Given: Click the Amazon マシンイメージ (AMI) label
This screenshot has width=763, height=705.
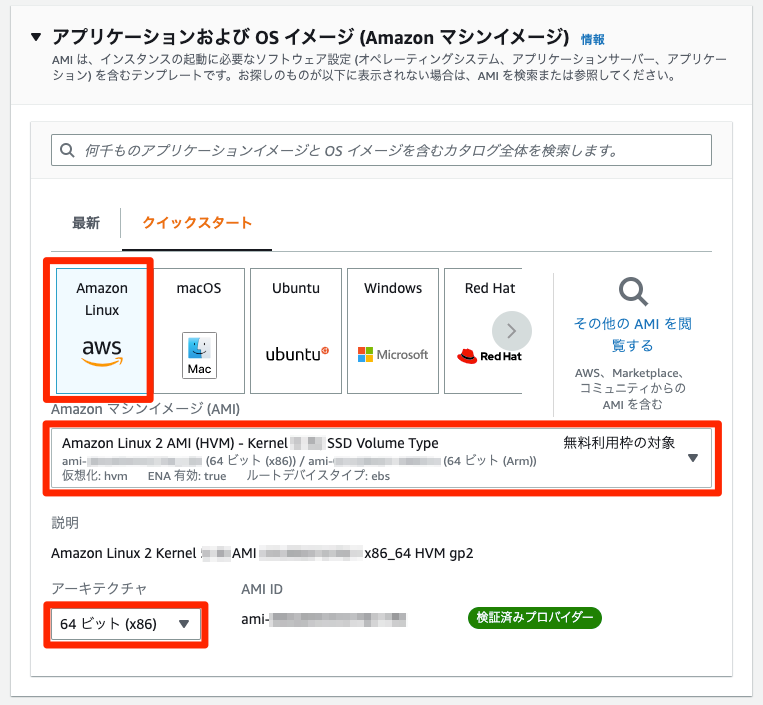Looking at the screenshot, I should [x=145, y=409].
